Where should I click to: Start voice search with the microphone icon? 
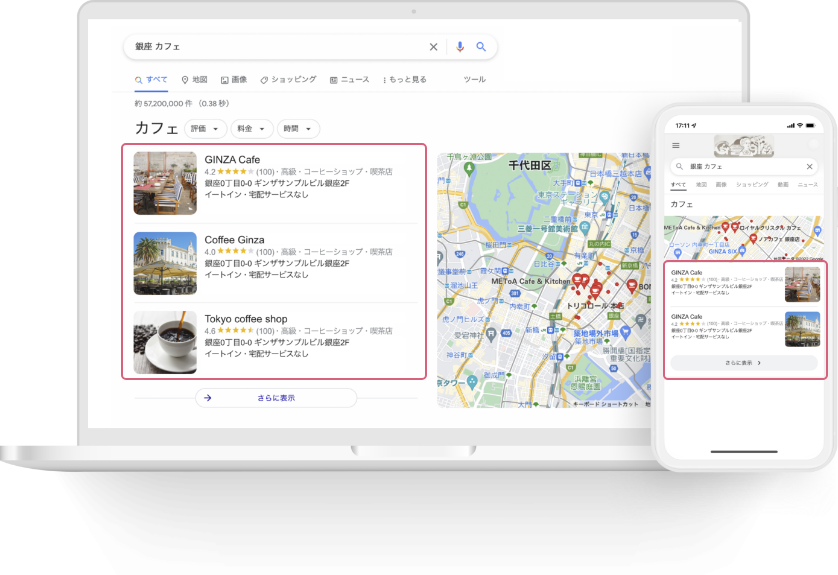[x=460, y=47]
